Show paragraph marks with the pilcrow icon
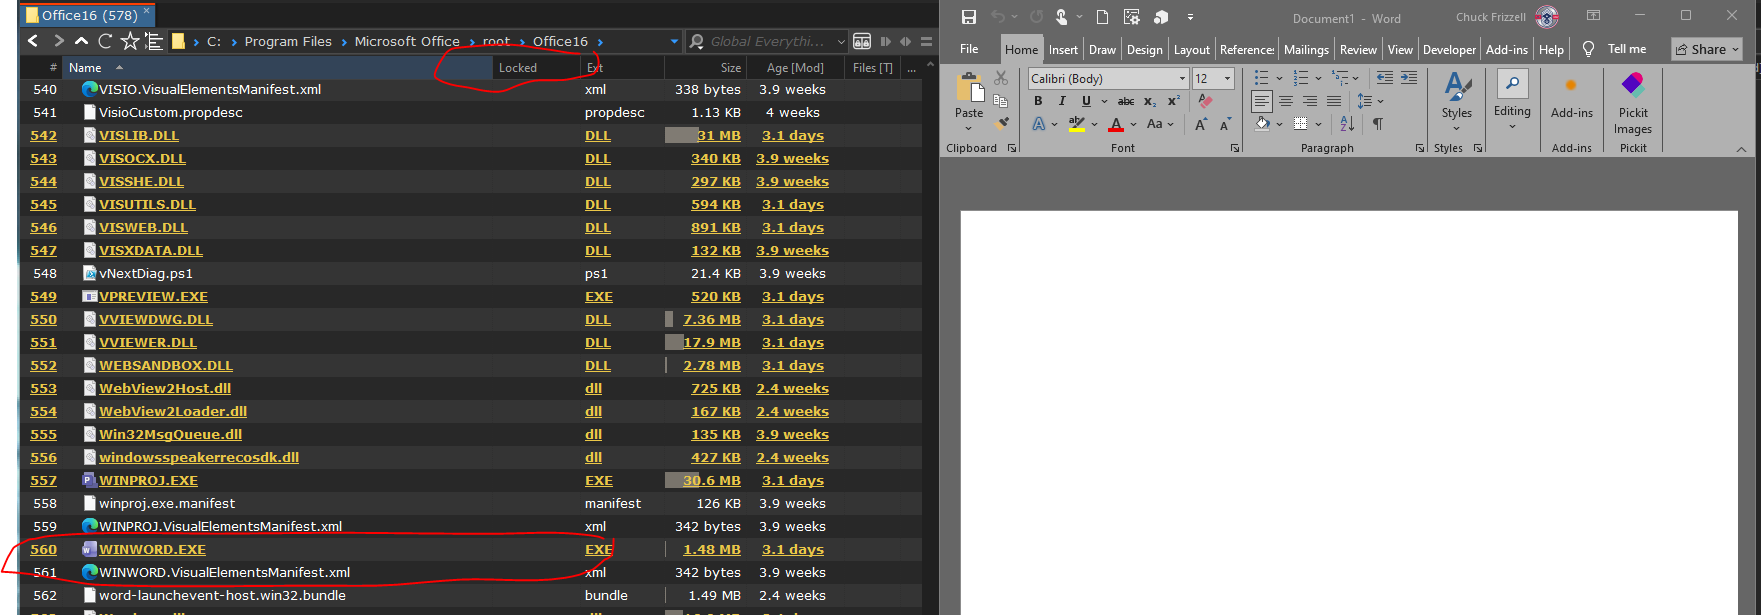Viewport: 1761px width, 615px height. [1378, 124]
